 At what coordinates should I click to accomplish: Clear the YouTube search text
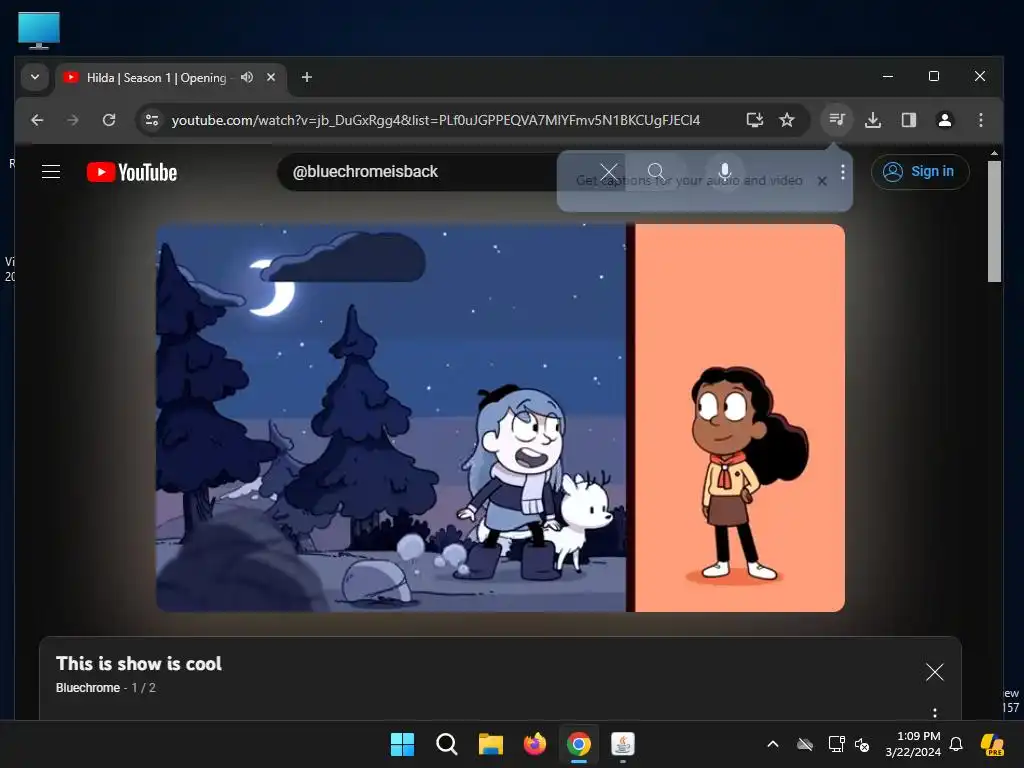click(x=609, y=172)
